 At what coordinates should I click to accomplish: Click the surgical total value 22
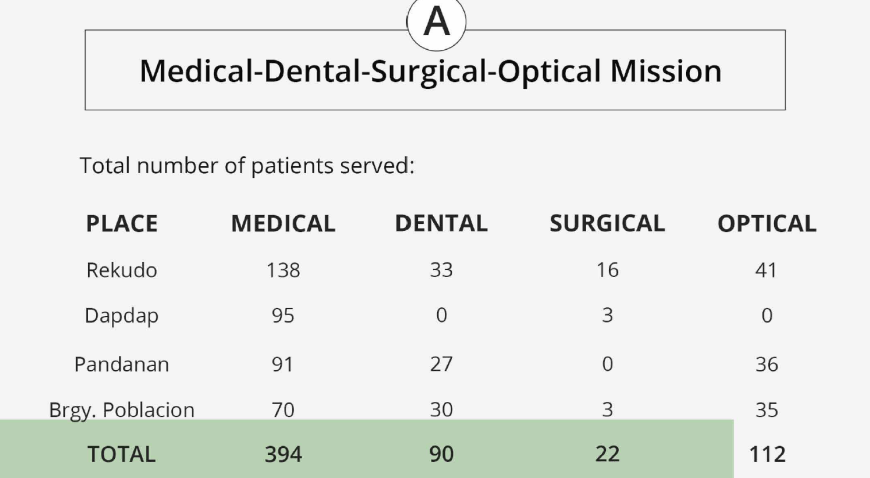click(x=607, y=454)
